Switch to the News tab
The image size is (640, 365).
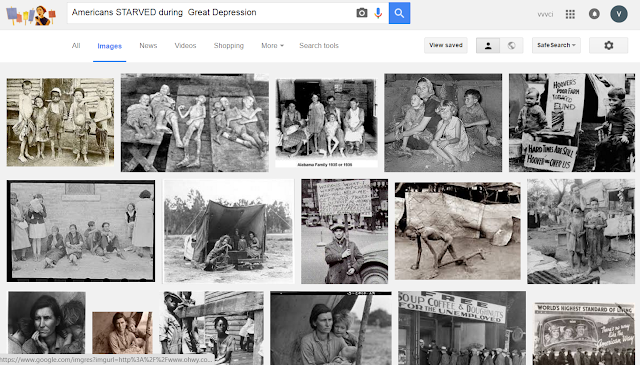coord(148,46)
